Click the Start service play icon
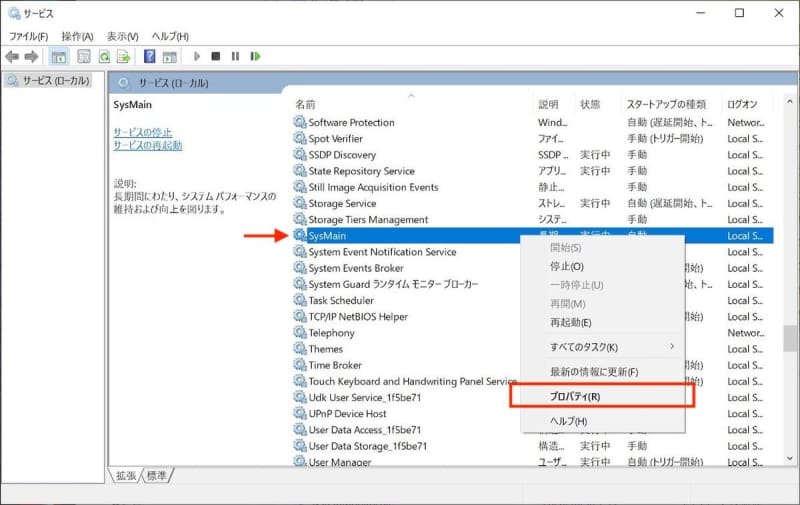 197,56
